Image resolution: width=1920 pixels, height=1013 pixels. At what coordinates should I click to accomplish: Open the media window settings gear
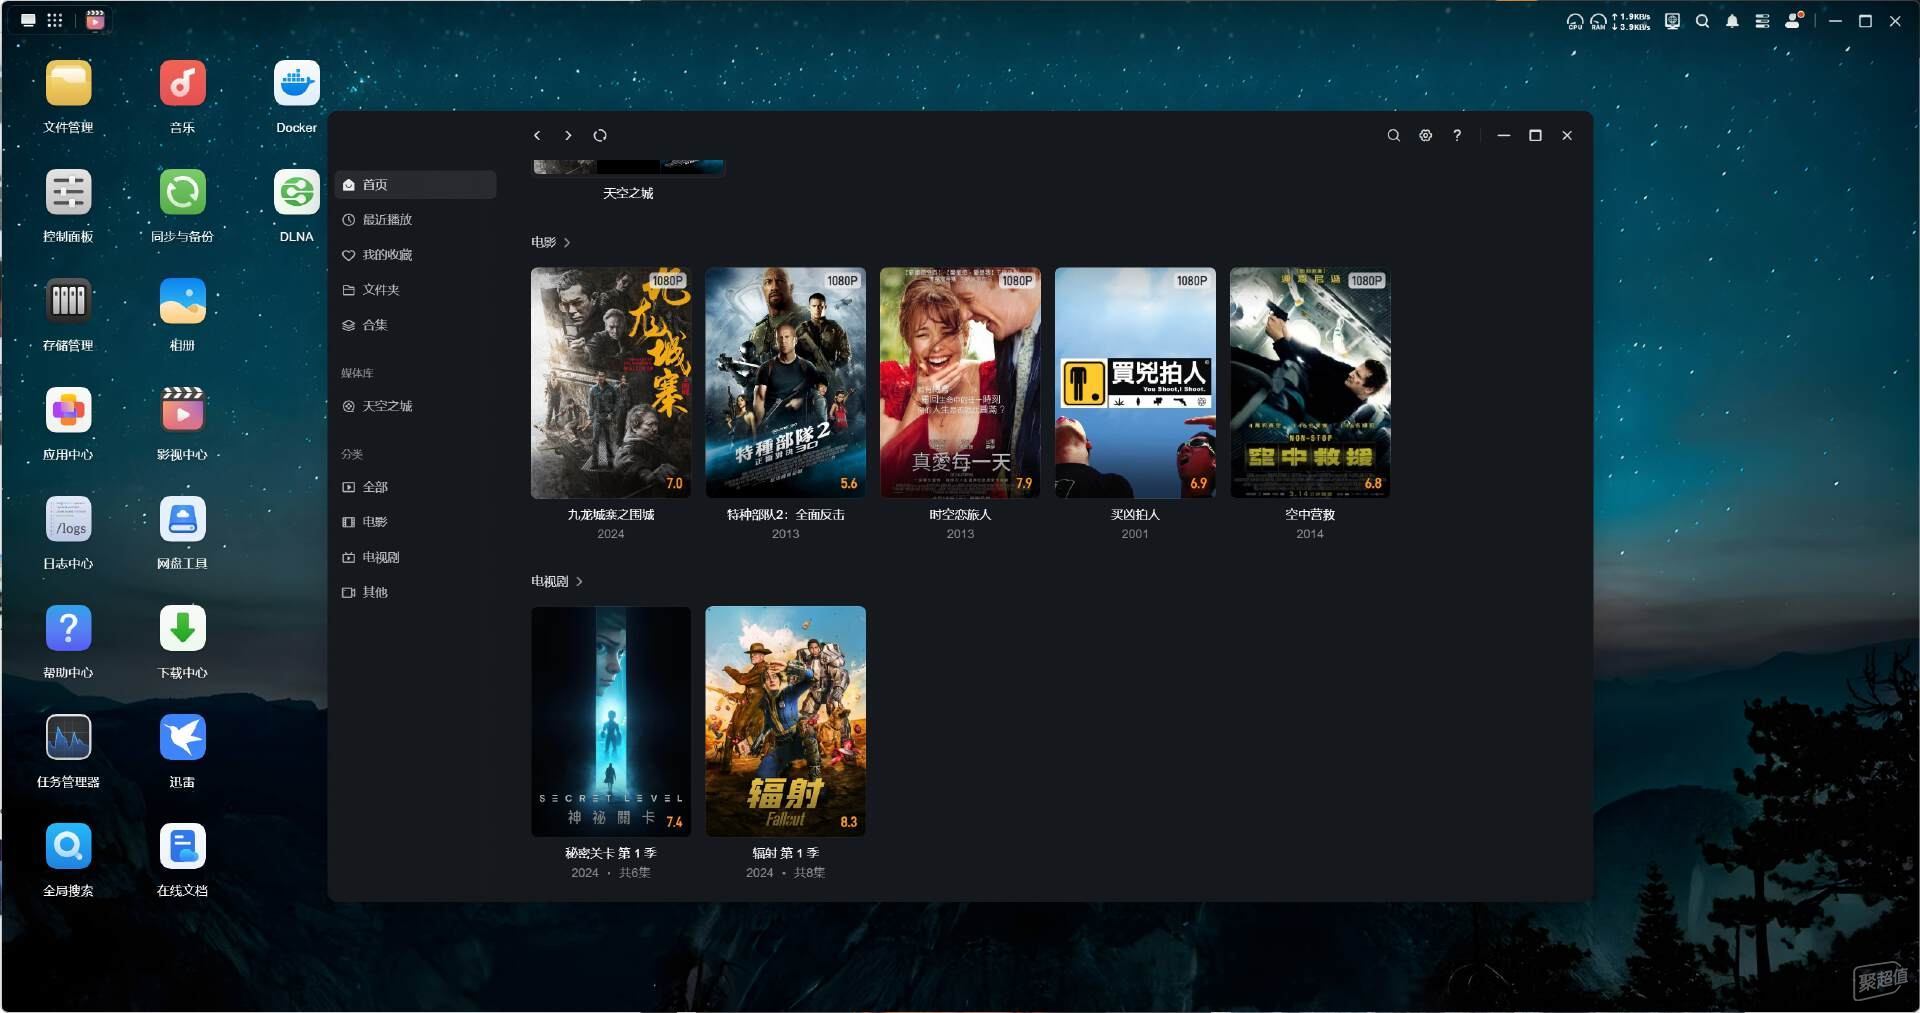1425,136
